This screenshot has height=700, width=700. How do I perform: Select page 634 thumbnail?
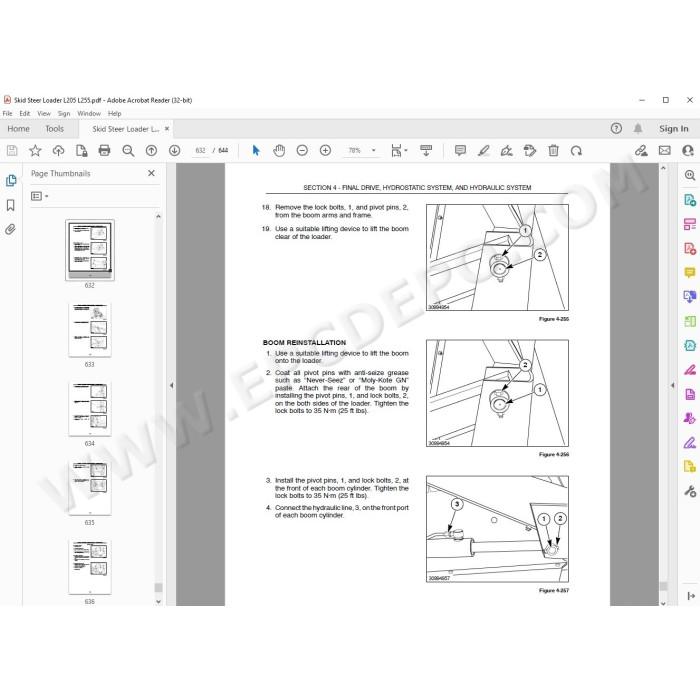90,409
